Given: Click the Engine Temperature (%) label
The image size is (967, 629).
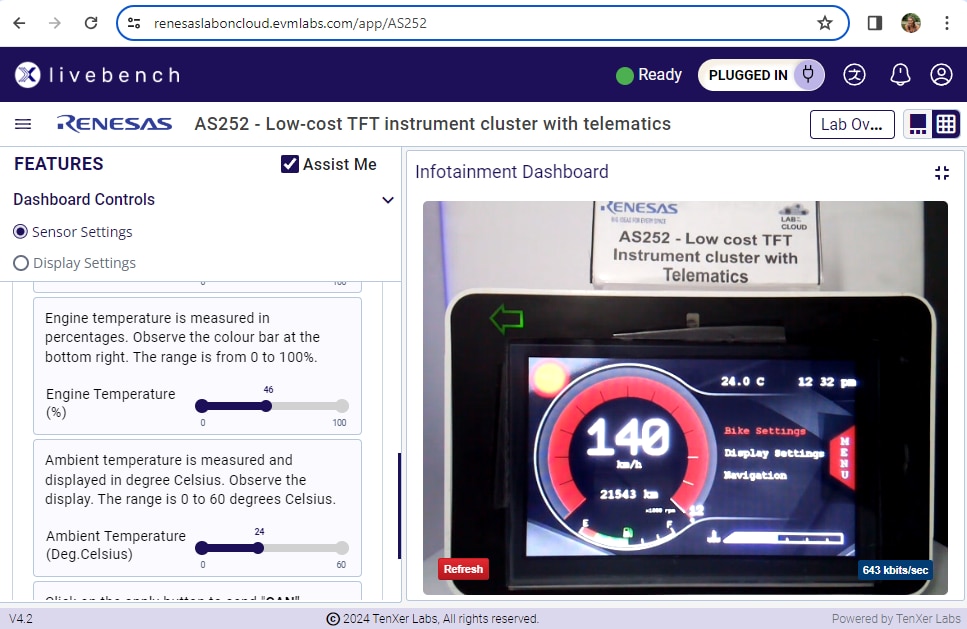Looking at the screenshot, I should 110,403.
